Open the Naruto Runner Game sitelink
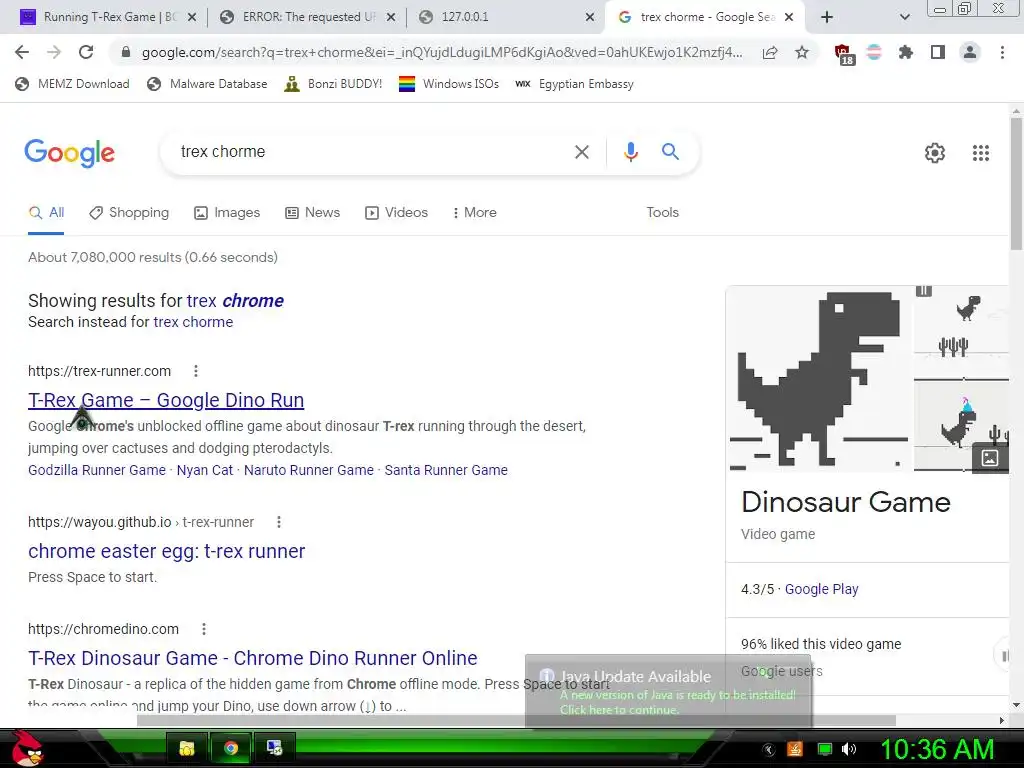Screen dimensions: 1024x768 tap(308, 470)
